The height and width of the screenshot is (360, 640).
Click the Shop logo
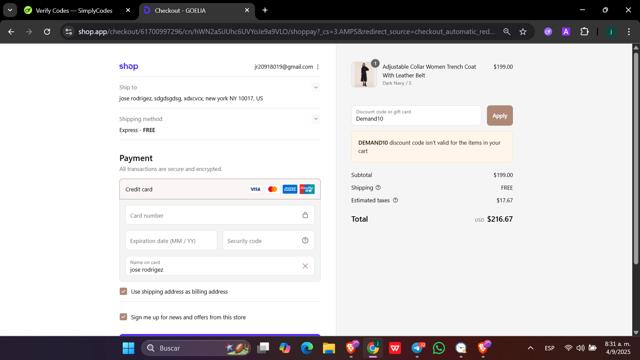point(129,66)
